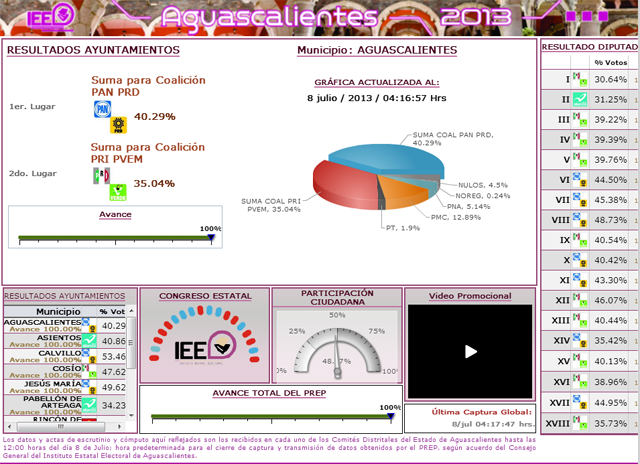The width and height of the screenshot is (640, 464).
Task: Click the Asientos row green party icon
Action: [90, 341]
